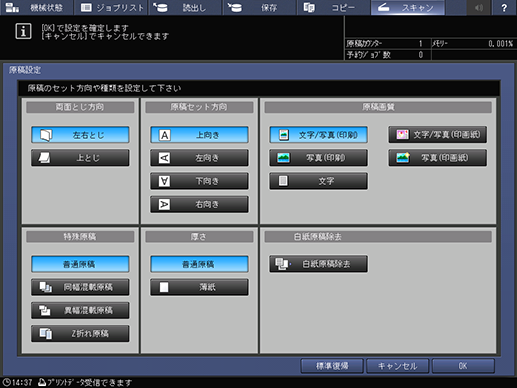Screen dimensions: 517x388
Task: Open the ジョブリスト job list tab
Action: pos(111,7)
